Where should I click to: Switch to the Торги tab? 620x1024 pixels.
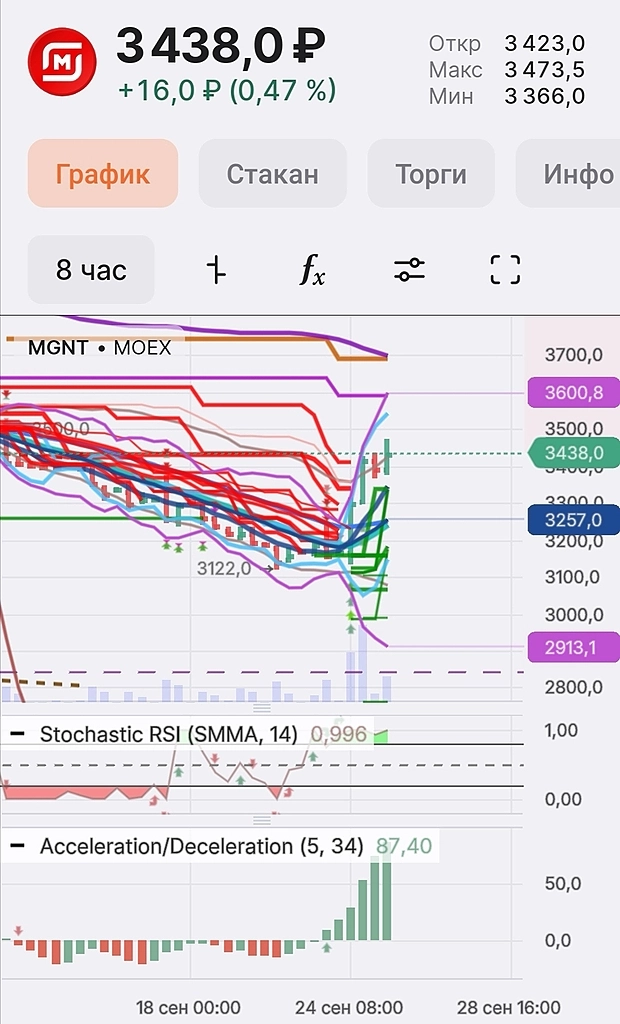point(431,174)
